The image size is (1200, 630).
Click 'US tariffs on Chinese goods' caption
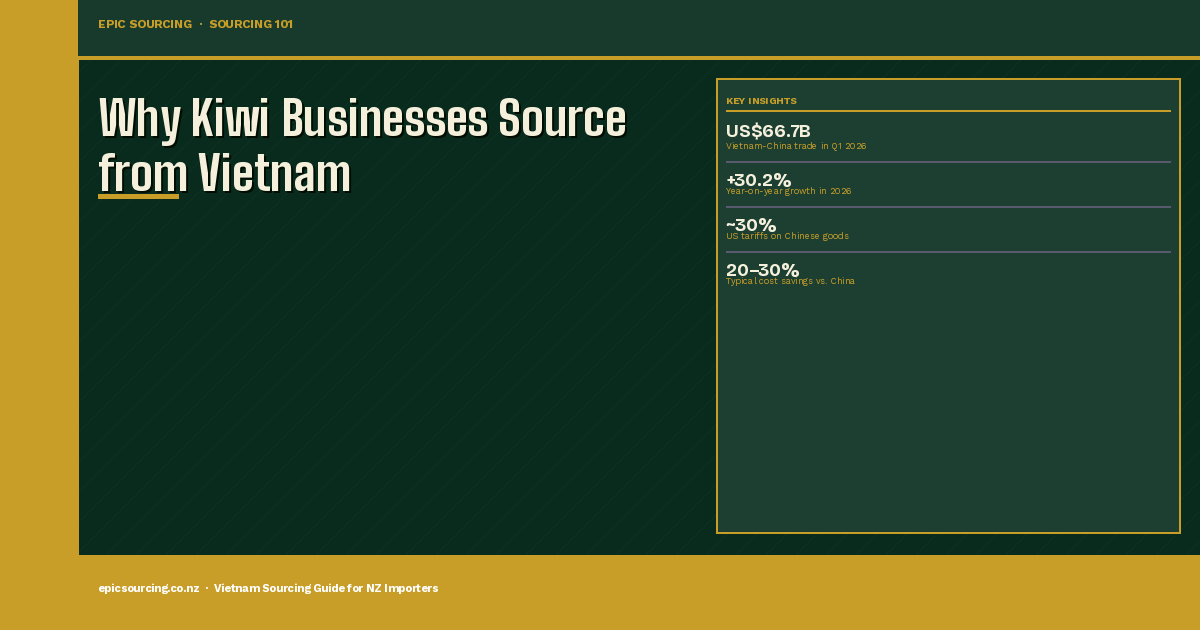787,236
